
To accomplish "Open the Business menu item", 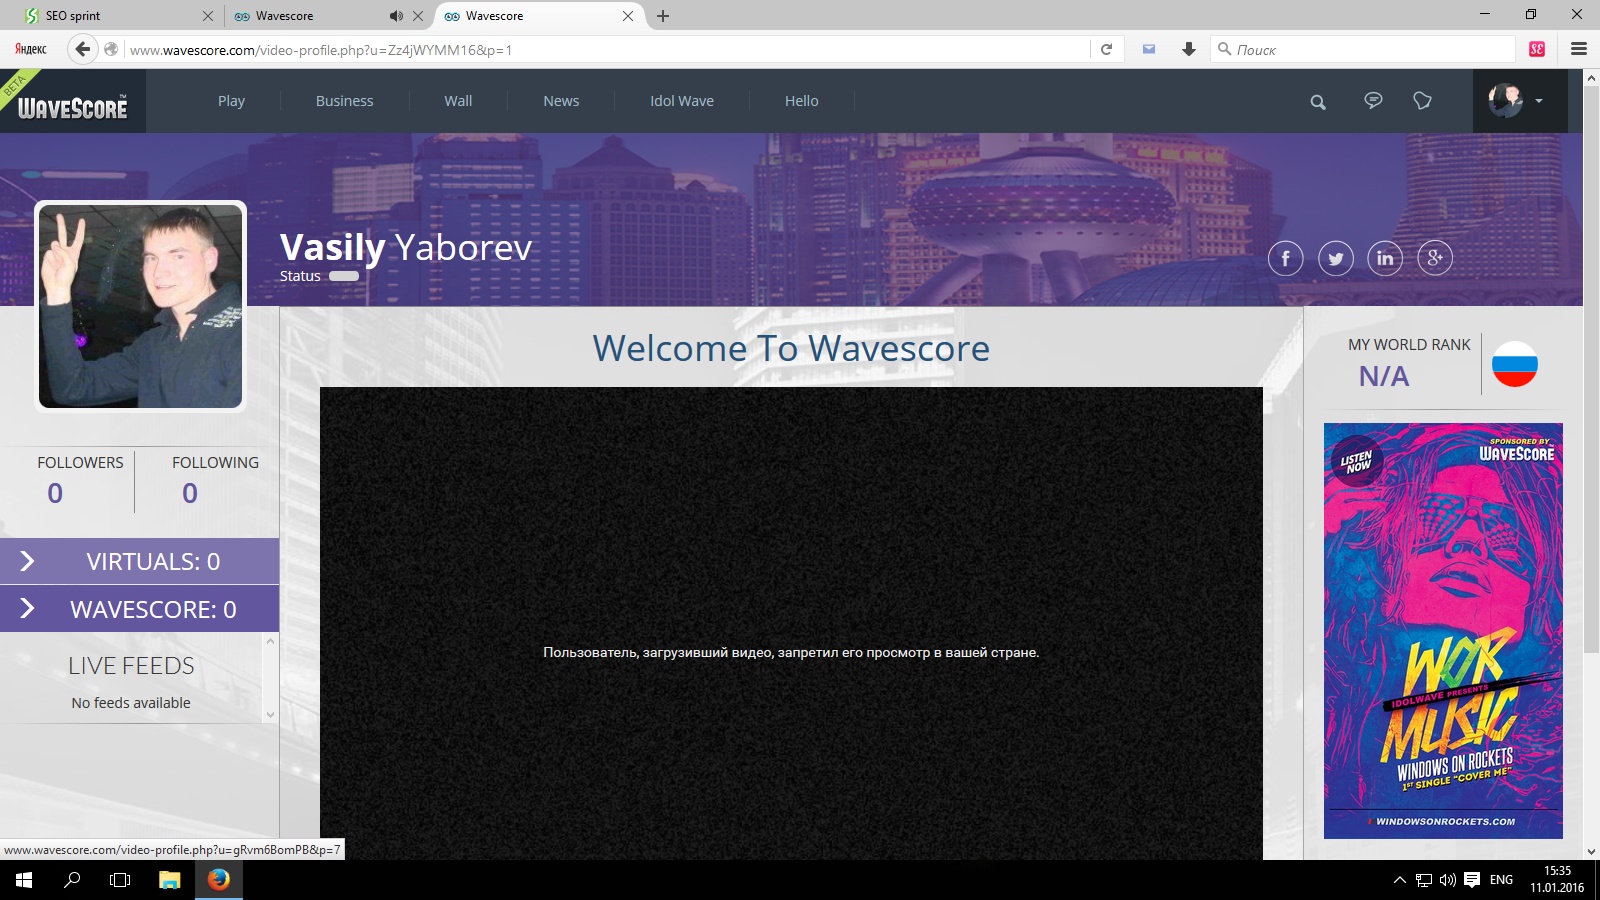I will click(344, 101).
